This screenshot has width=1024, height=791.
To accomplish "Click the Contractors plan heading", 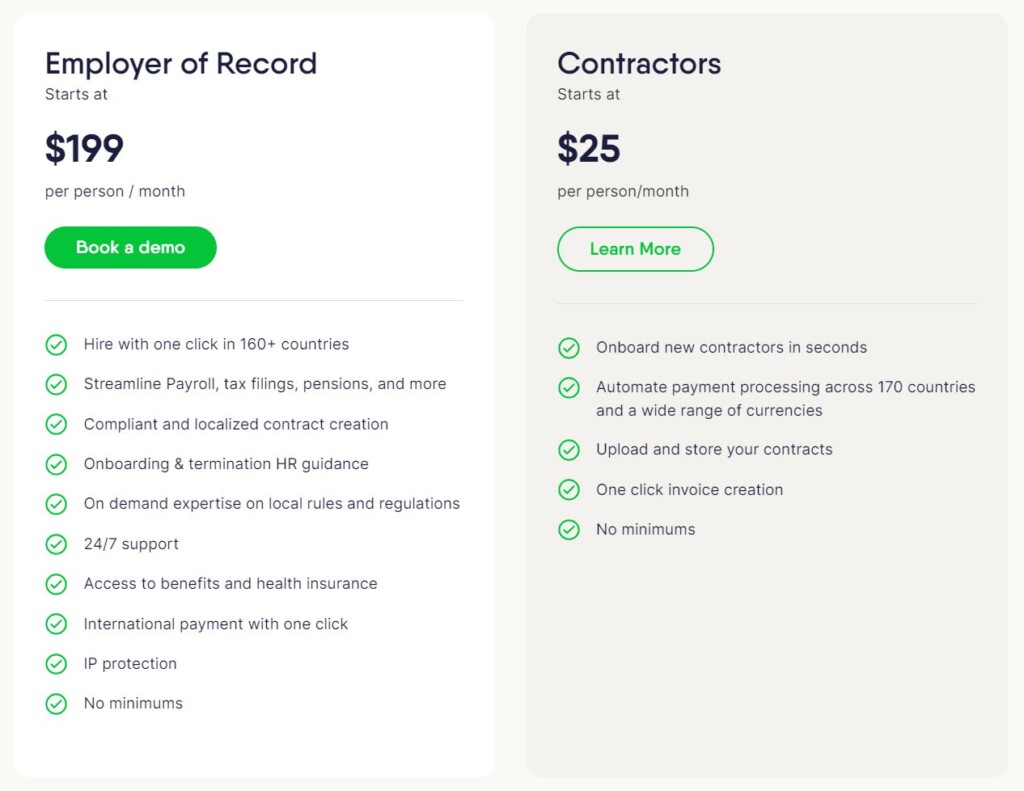I will [639, 64].
